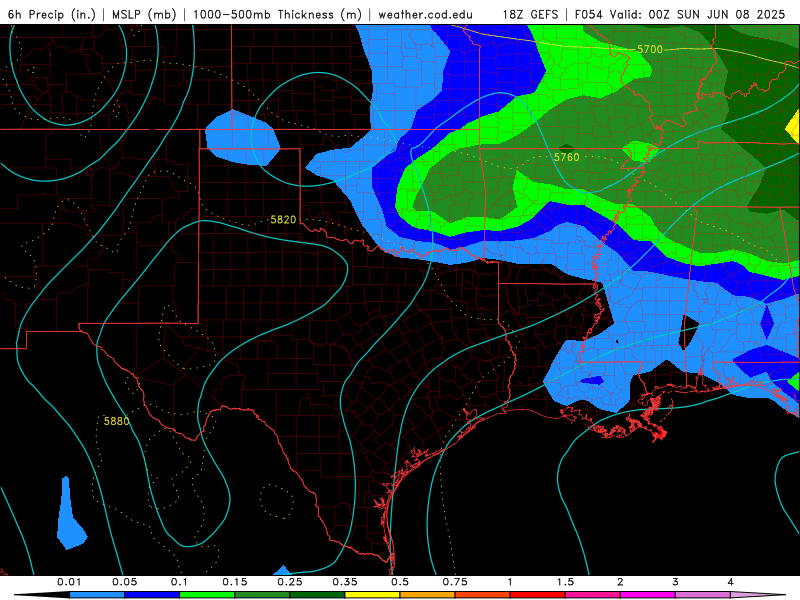Viewport: 800px width, 600px height.
Task: Click the '1000-500mb Thickness (m)' title text
Action: click(x=277, y=14)
